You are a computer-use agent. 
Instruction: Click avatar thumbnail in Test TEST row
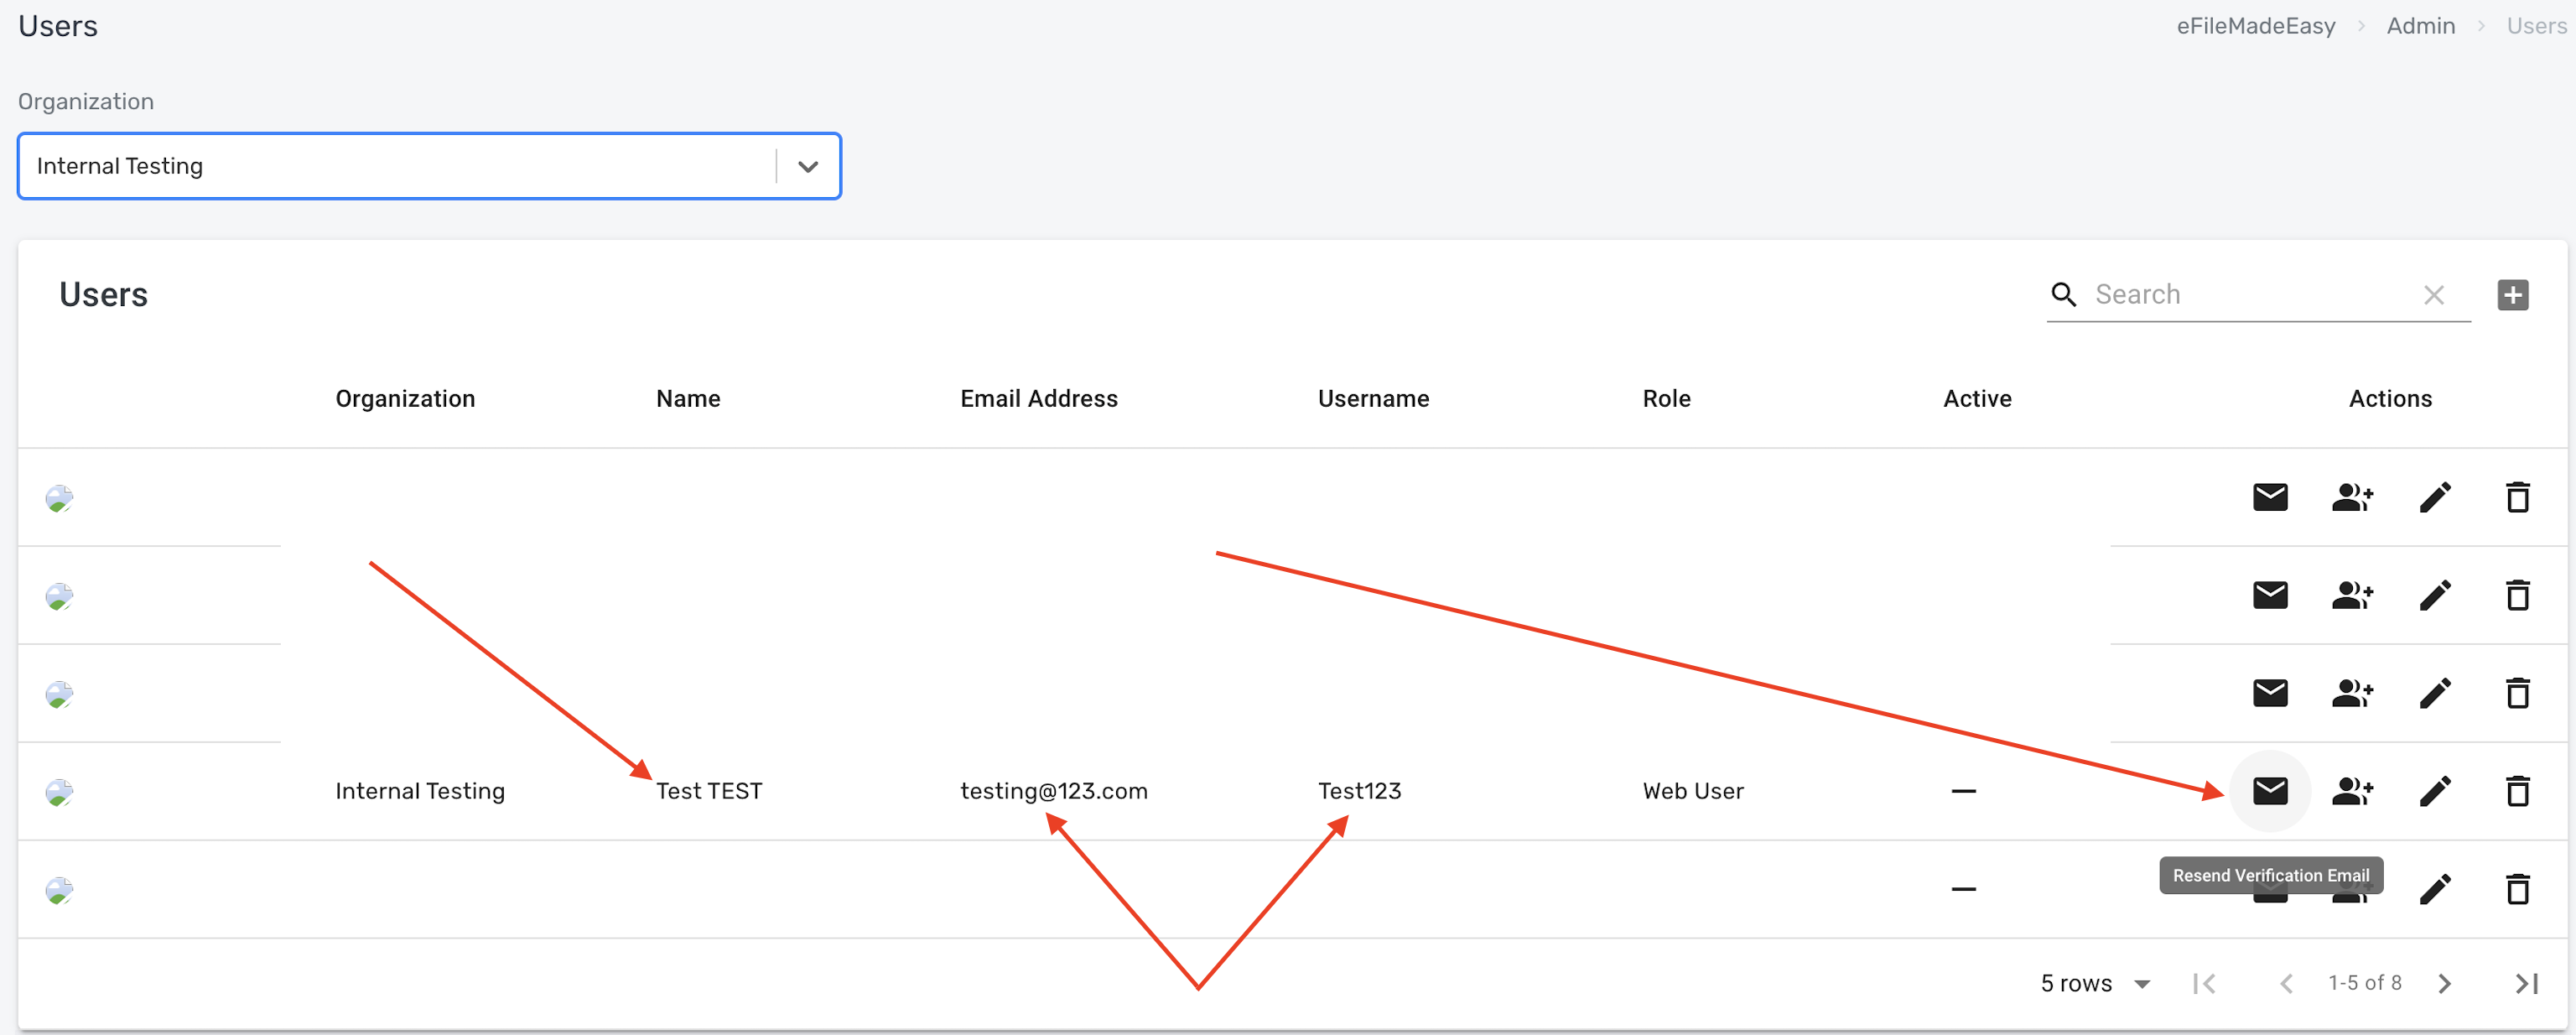click(60, 792)
